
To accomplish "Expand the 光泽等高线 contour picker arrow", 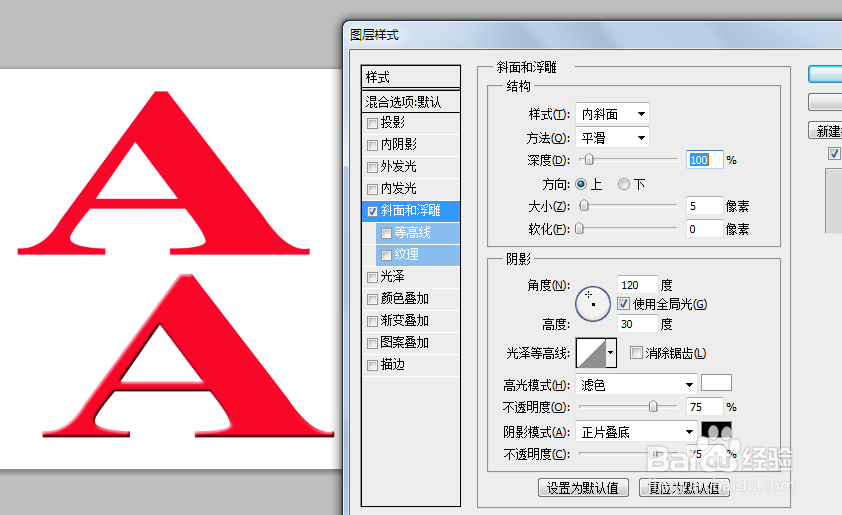I will [611, 353].
